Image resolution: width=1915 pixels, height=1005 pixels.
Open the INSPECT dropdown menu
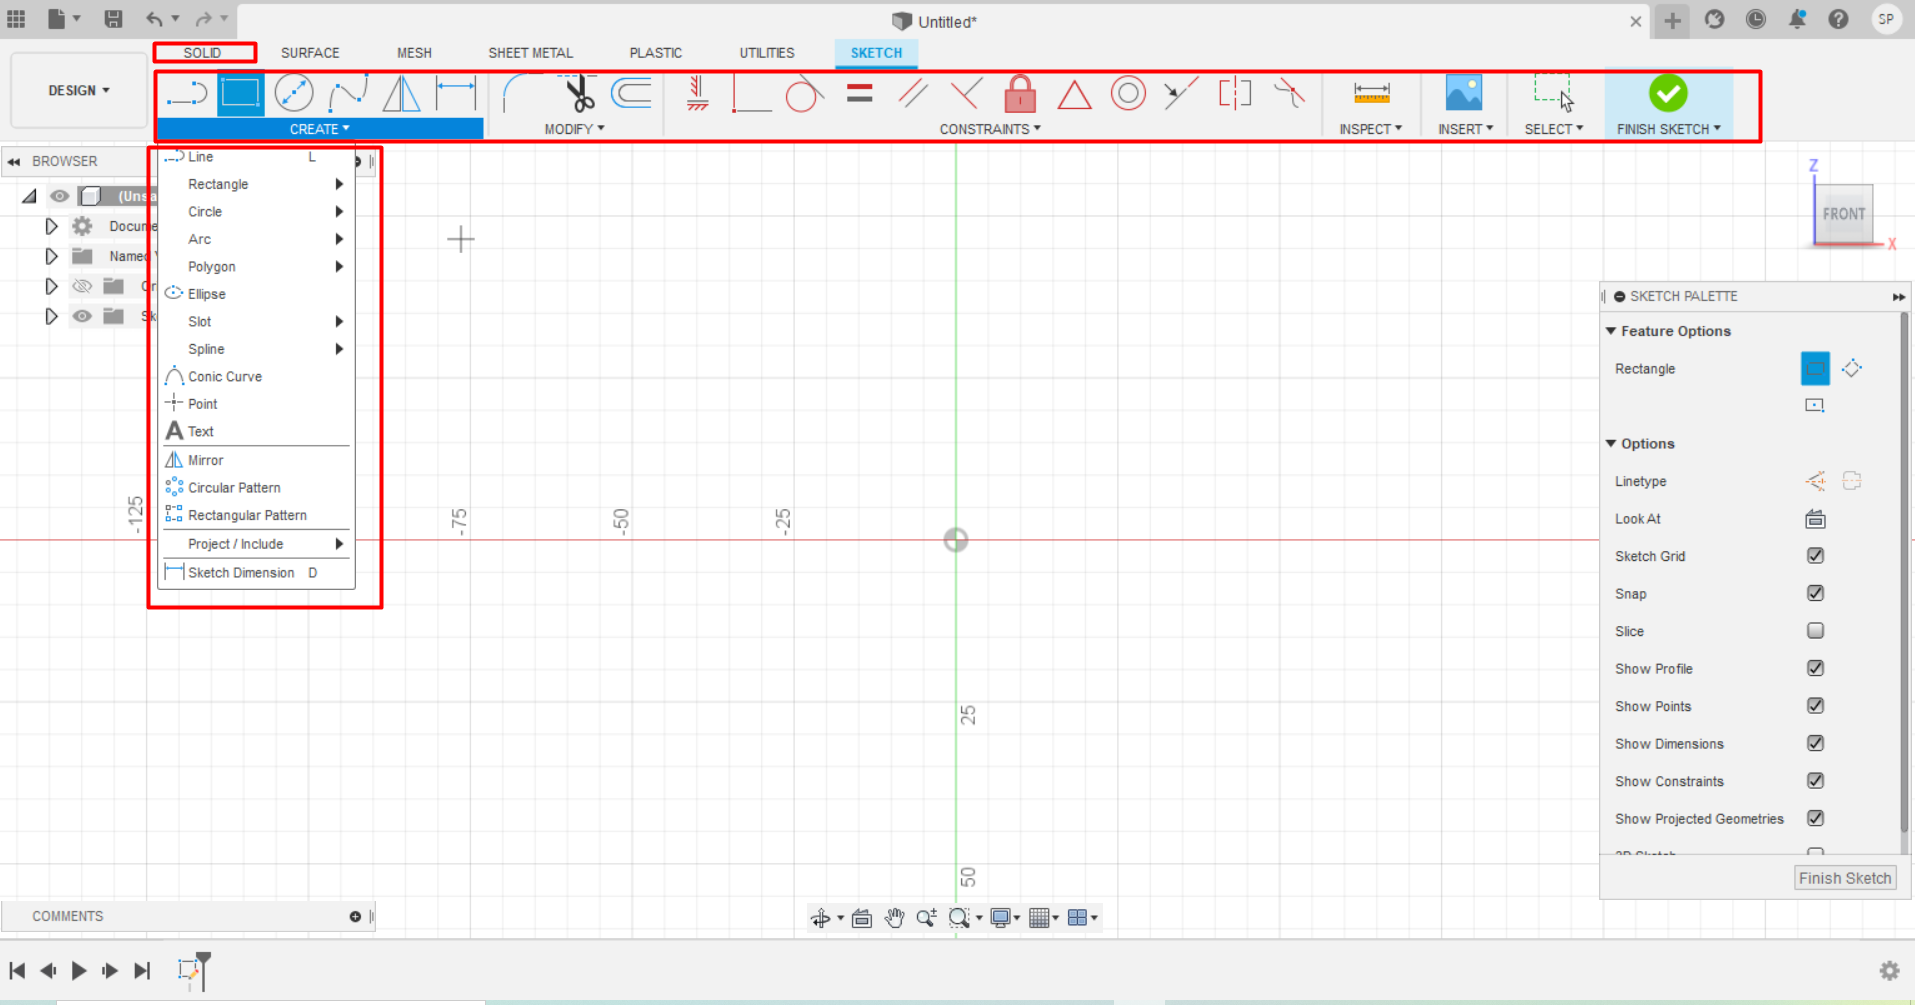[x=1370, y=129]
